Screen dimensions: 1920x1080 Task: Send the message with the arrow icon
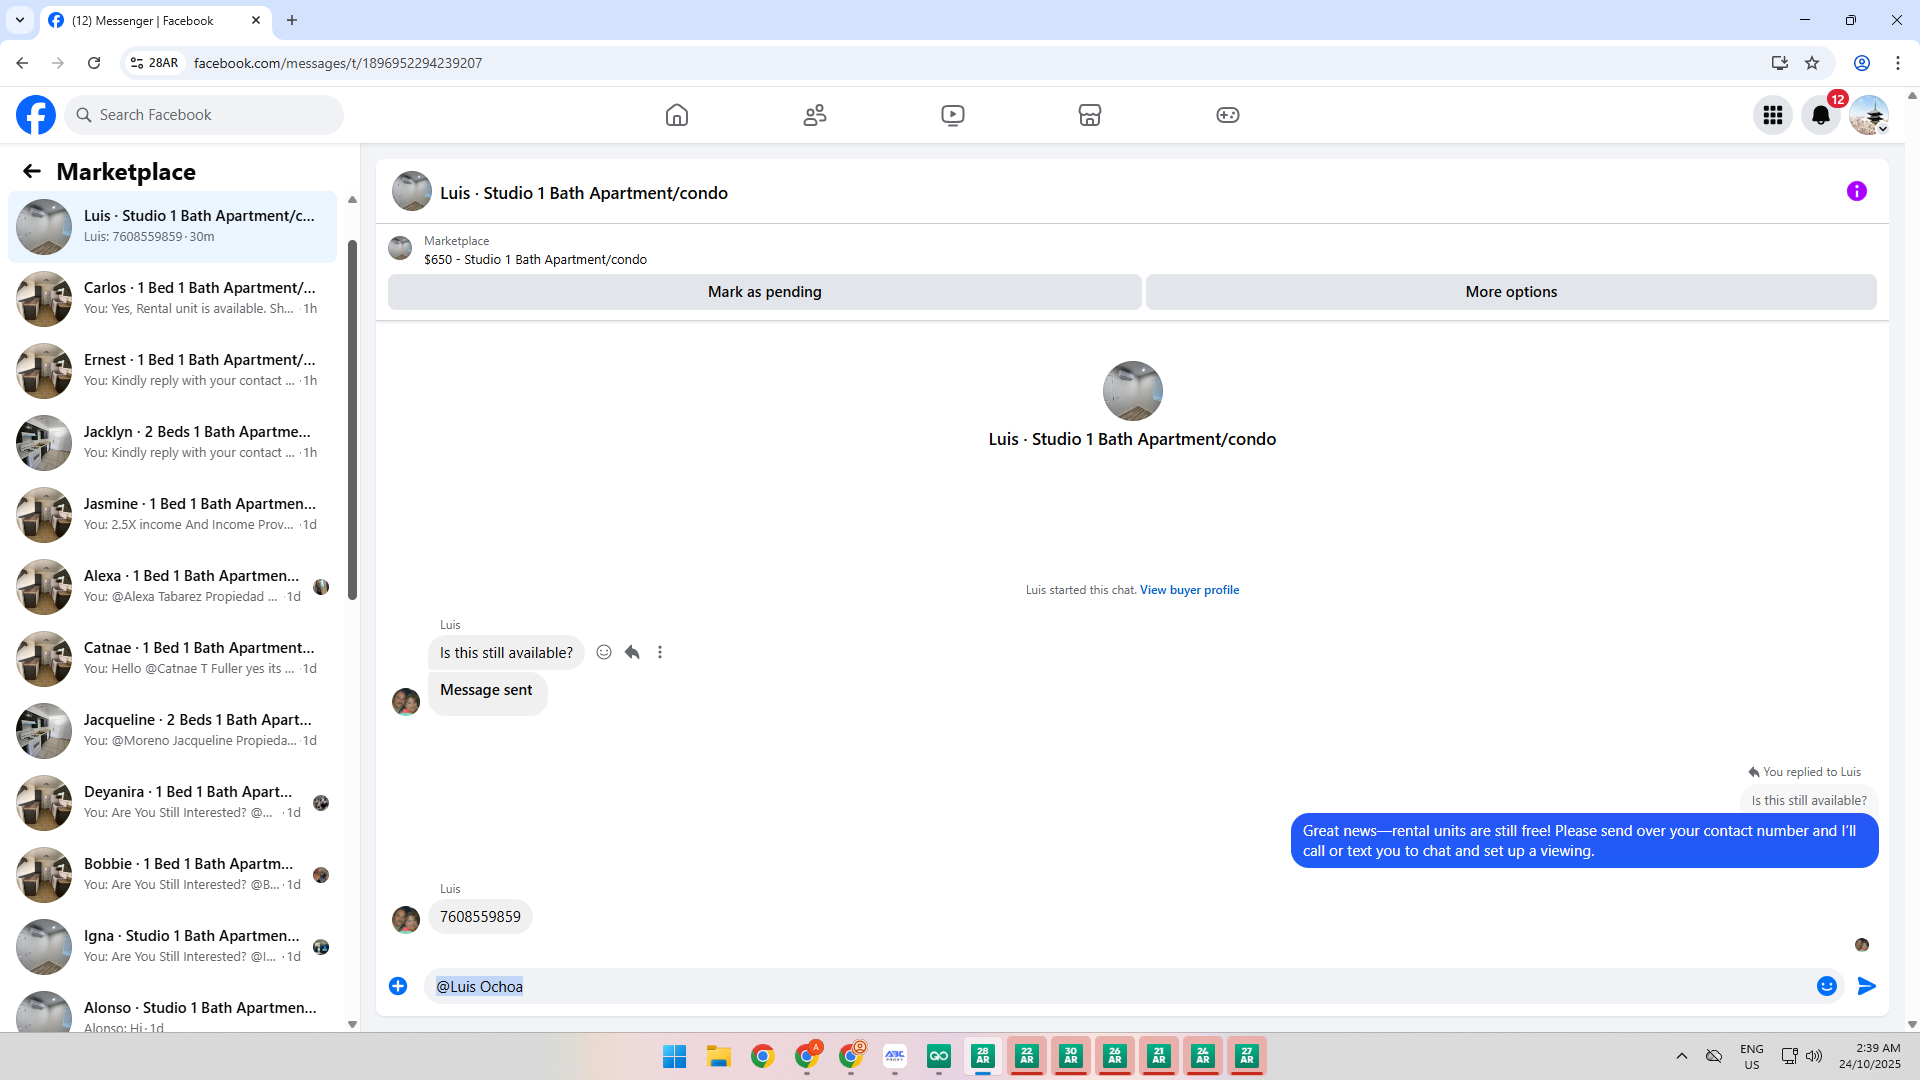(x=1867, y=986)
